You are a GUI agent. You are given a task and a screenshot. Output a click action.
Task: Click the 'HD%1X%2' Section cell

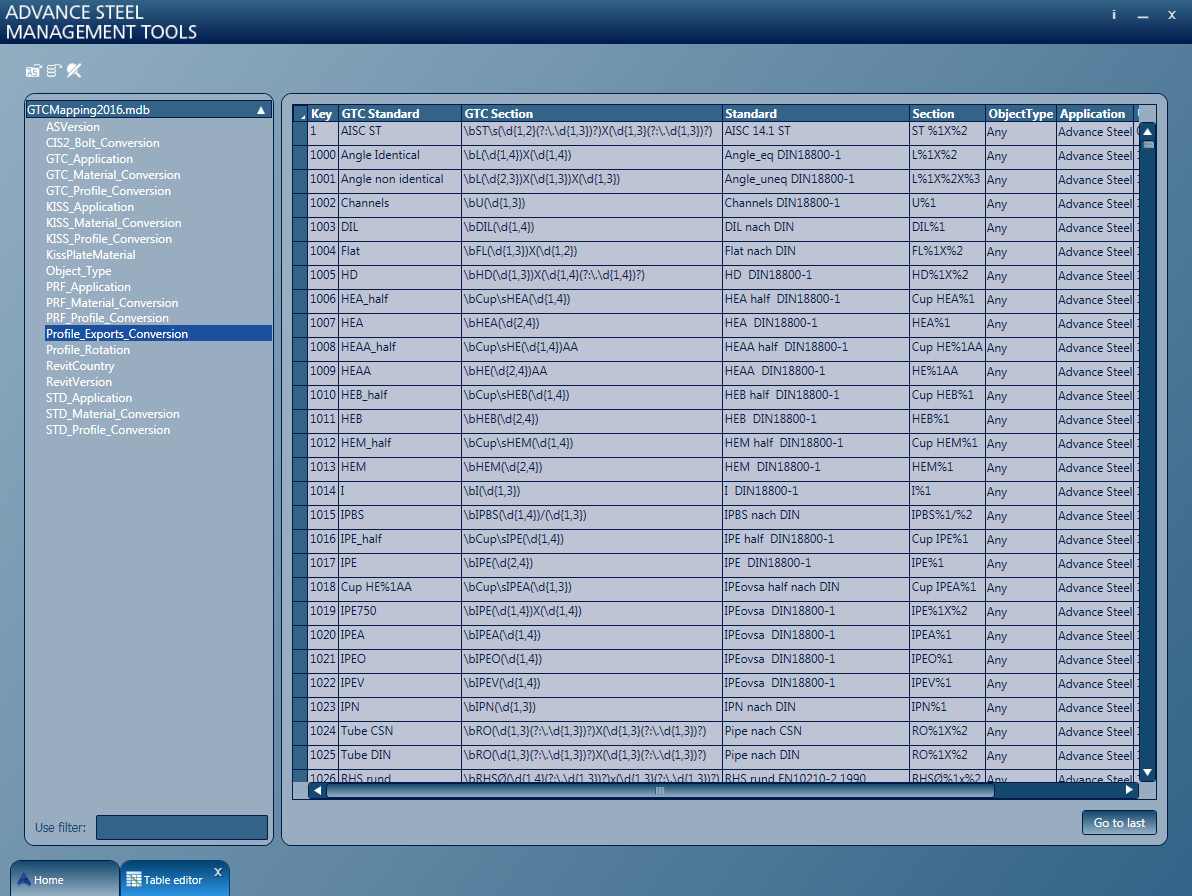point(947,275)
